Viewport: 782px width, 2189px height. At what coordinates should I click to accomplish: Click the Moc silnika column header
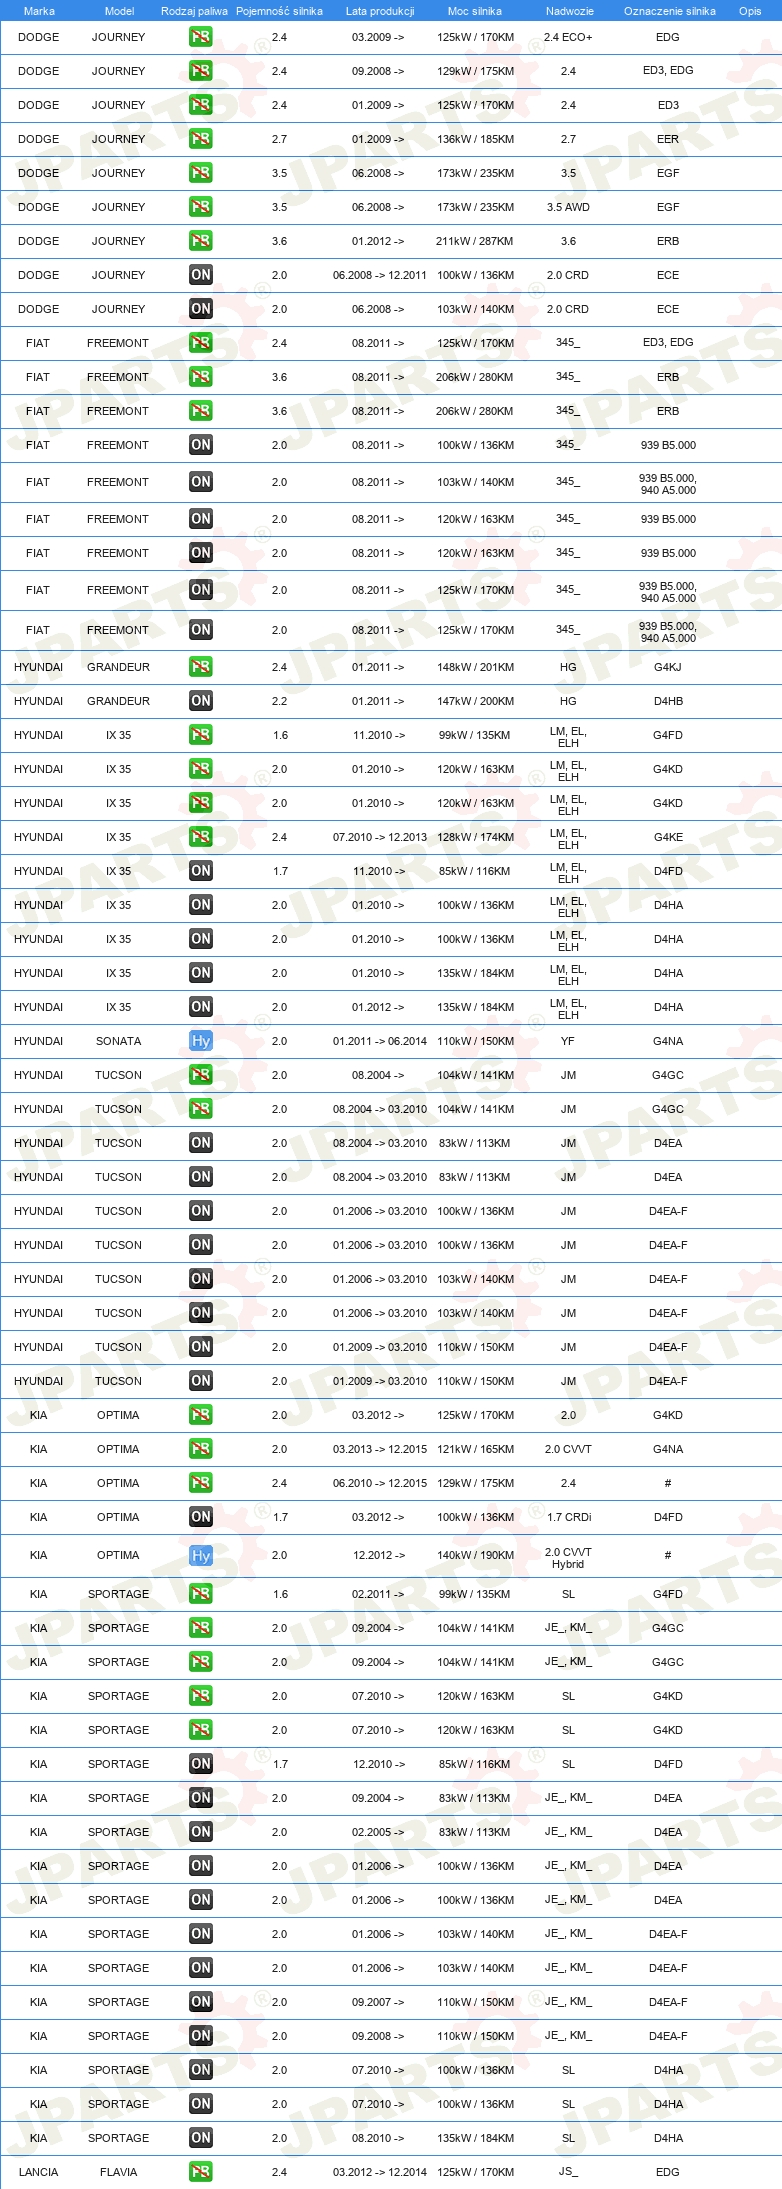[x=475, y=11]
